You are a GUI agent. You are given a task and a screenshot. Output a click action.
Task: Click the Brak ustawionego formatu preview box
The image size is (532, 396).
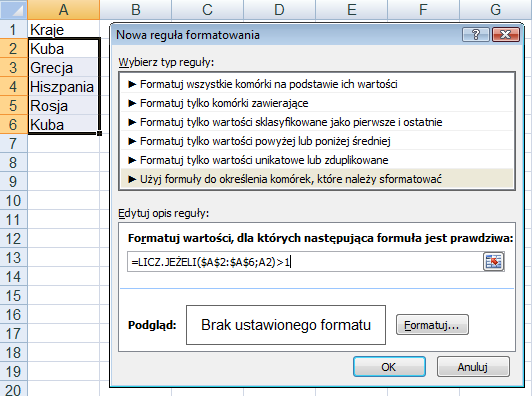(x=286, y=325)
